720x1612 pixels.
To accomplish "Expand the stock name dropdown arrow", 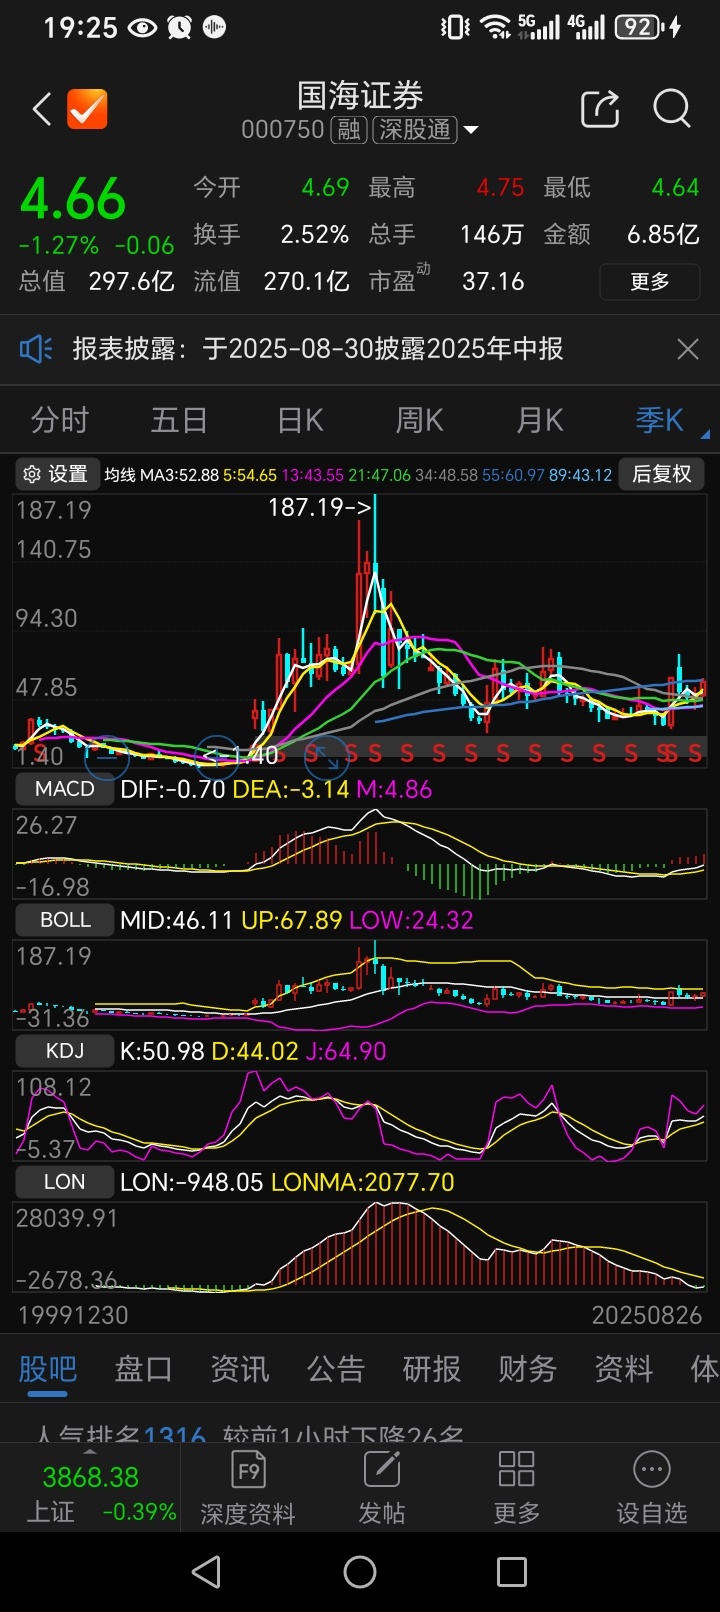I will point(471,130).
